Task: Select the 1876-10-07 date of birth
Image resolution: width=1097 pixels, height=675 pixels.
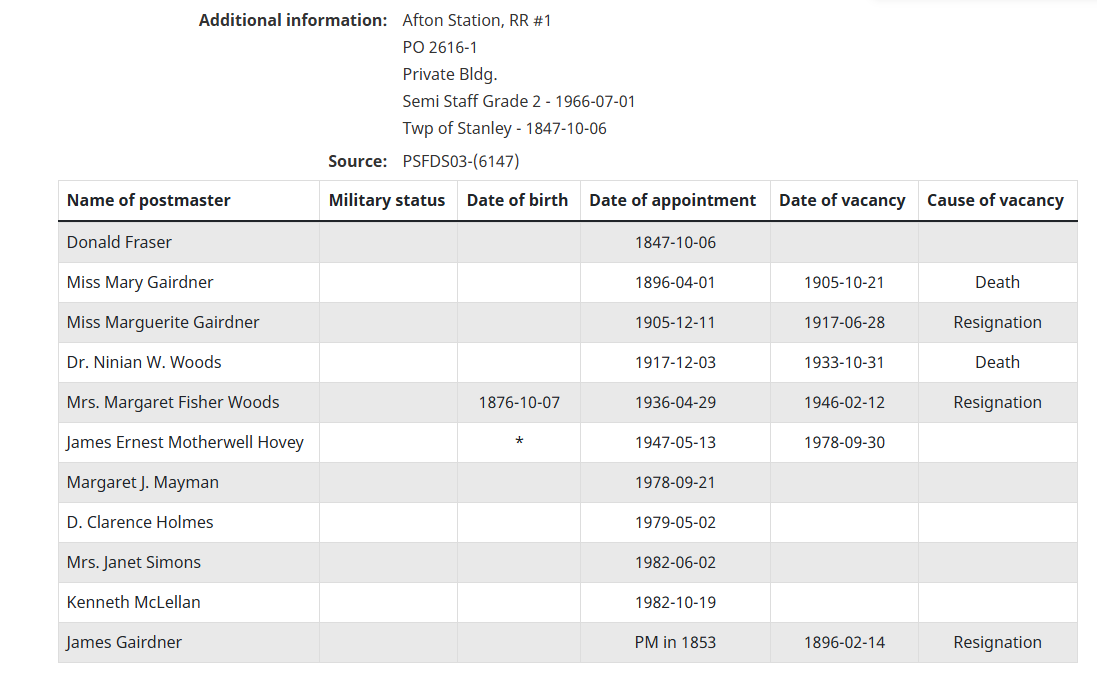Action: pyautogui.click(x=519, y=402)
